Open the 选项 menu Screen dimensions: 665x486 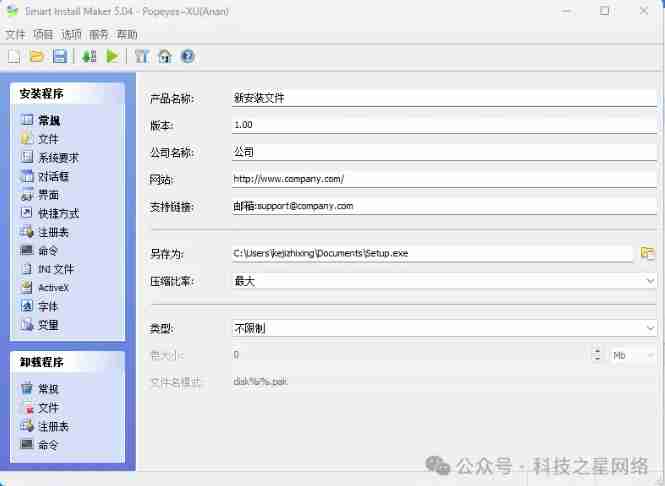pos(71,34)
